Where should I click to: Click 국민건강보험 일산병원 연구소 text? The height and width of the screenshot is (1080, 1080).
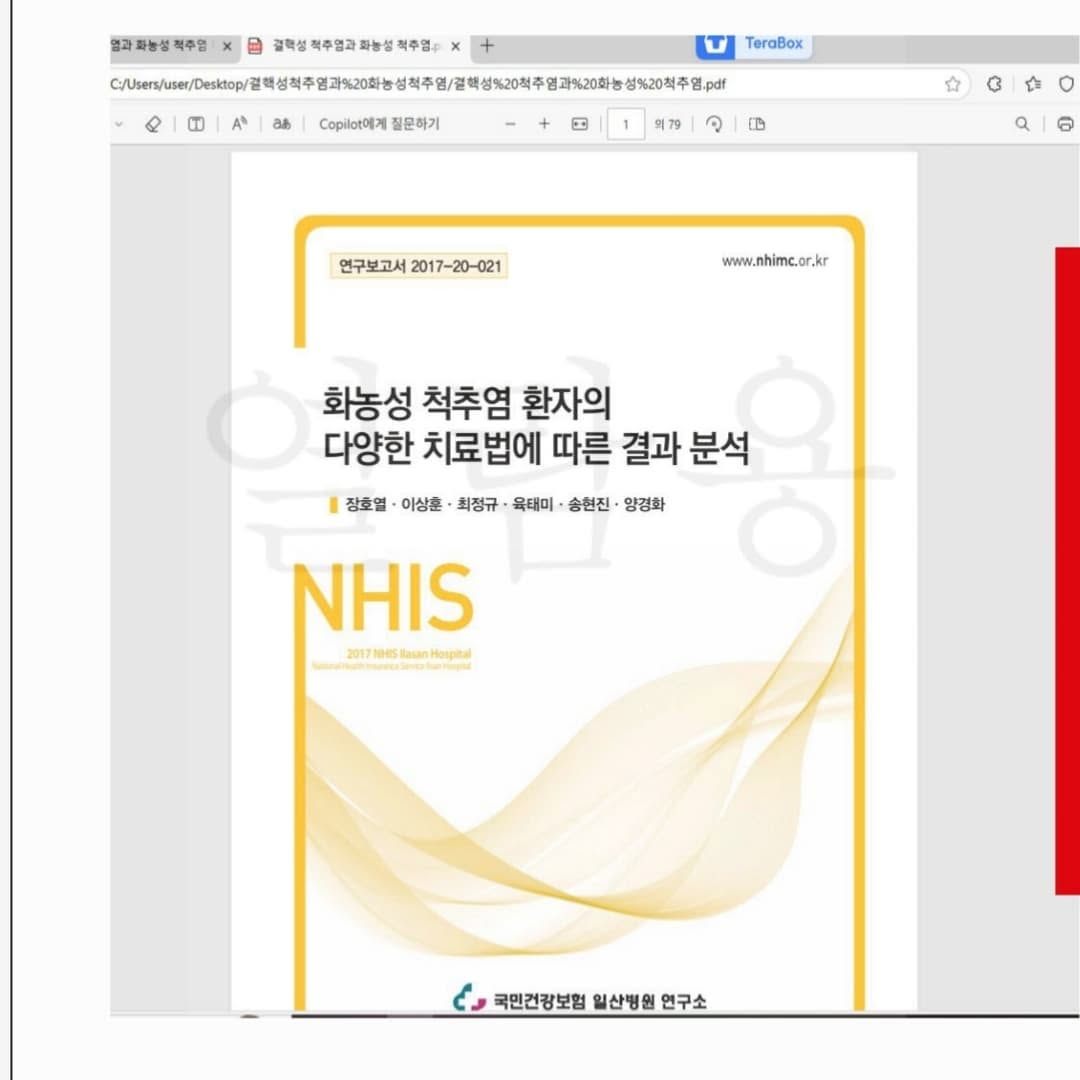tap(599, 1001)
